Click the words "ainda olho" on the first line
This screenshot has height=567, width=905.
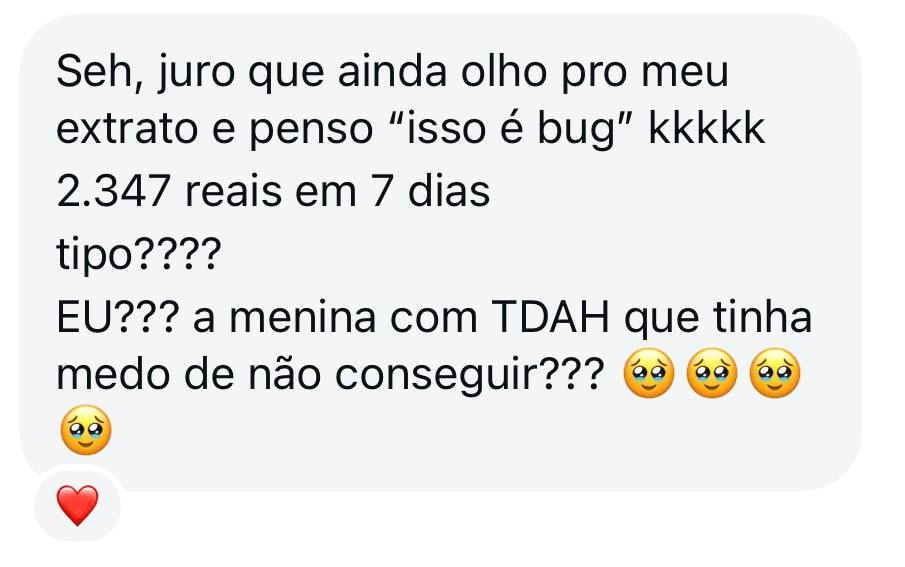click(x=442, y=72)
